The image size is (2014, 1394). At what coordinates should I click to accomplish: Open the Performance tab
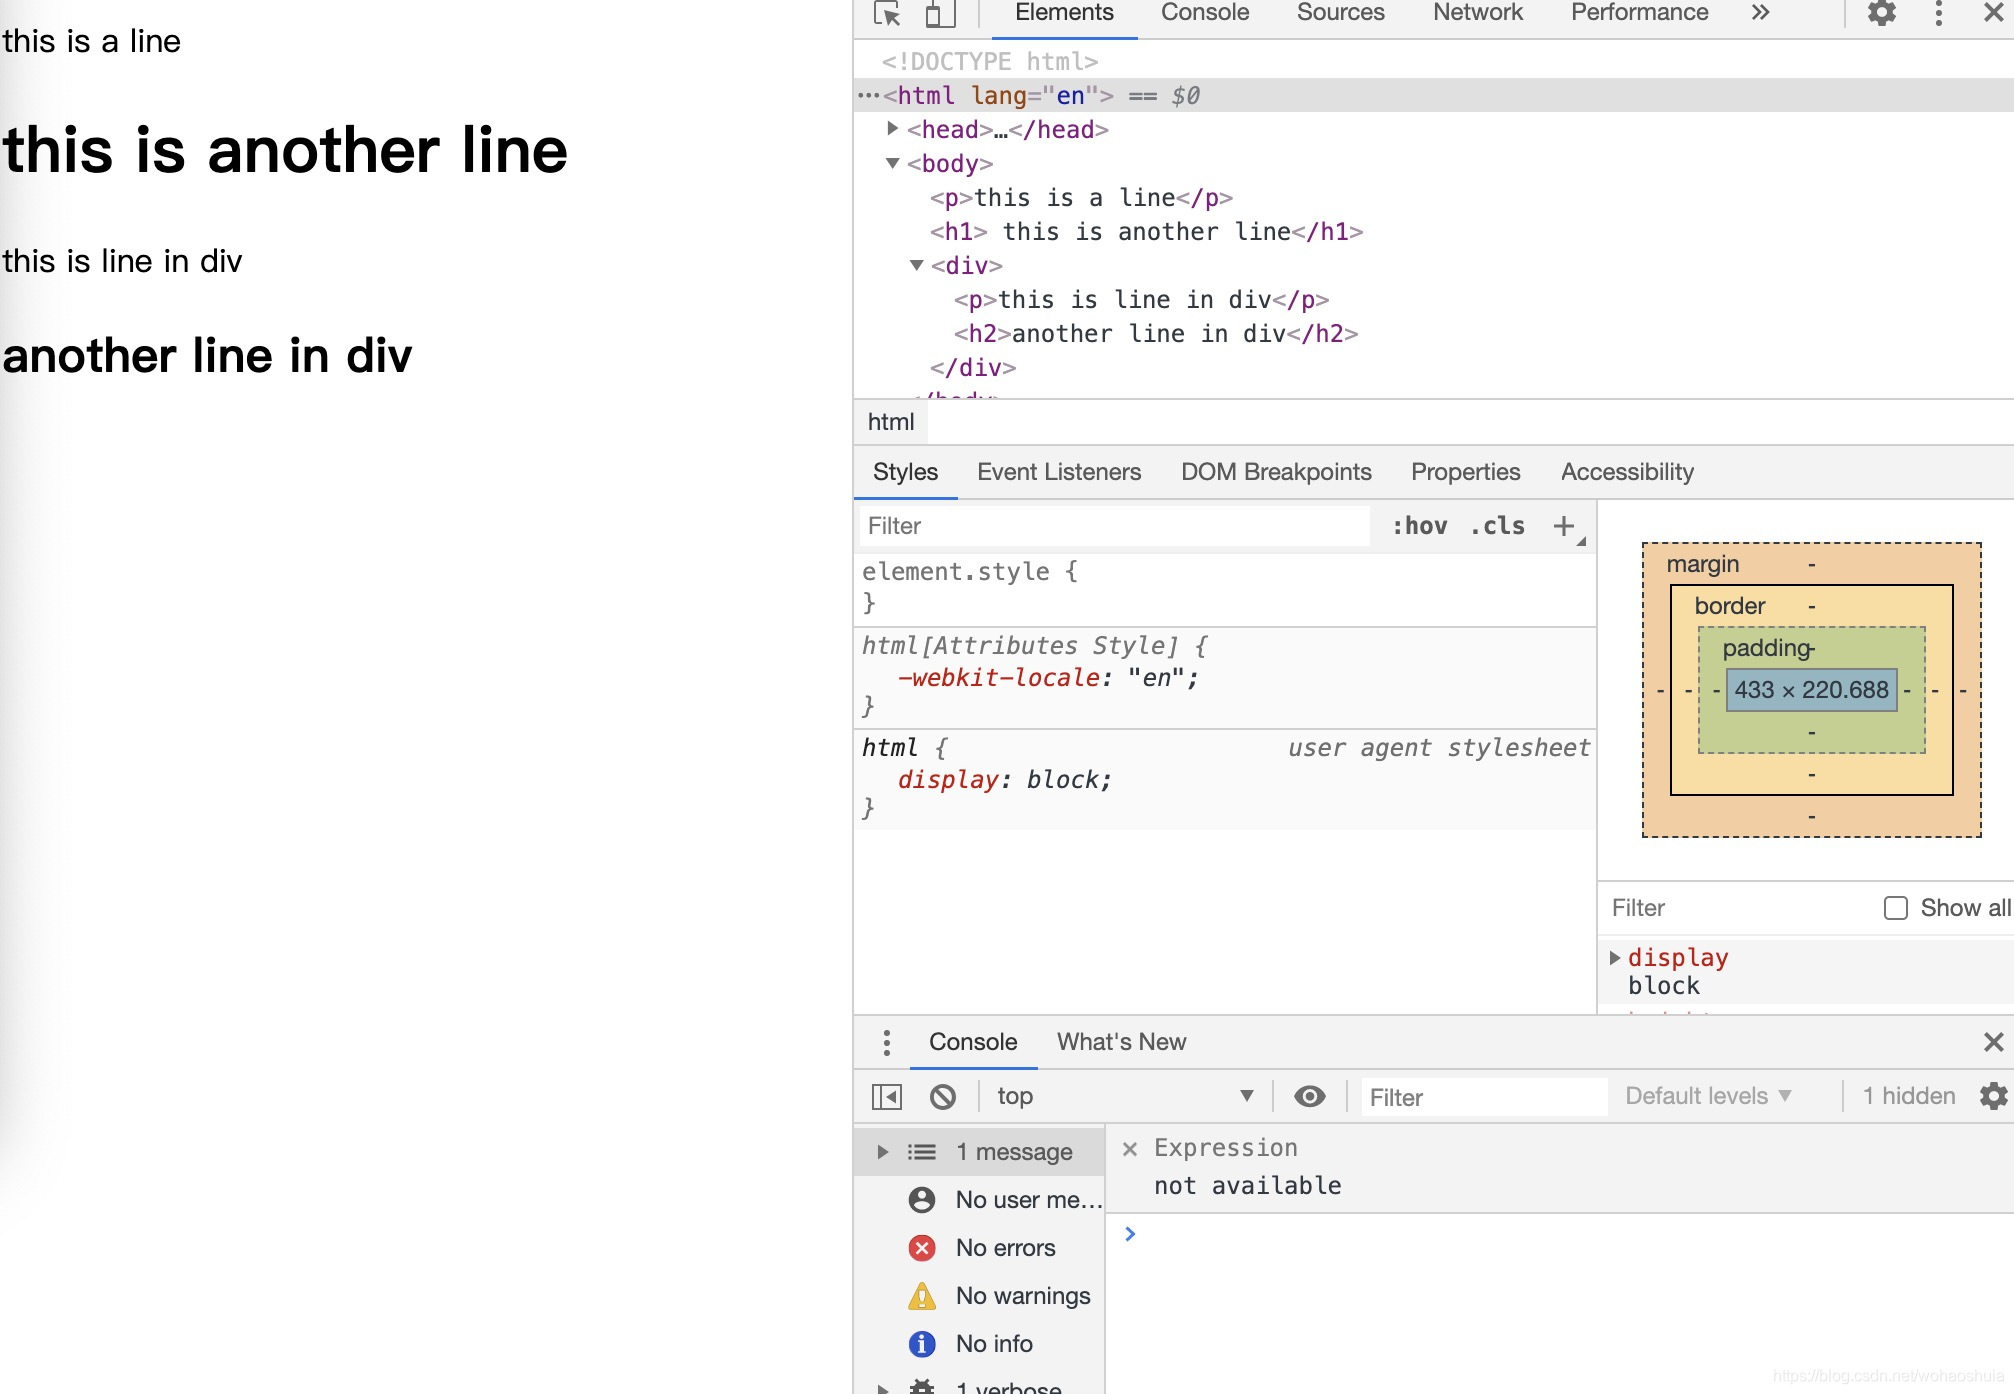(1639, 13)
